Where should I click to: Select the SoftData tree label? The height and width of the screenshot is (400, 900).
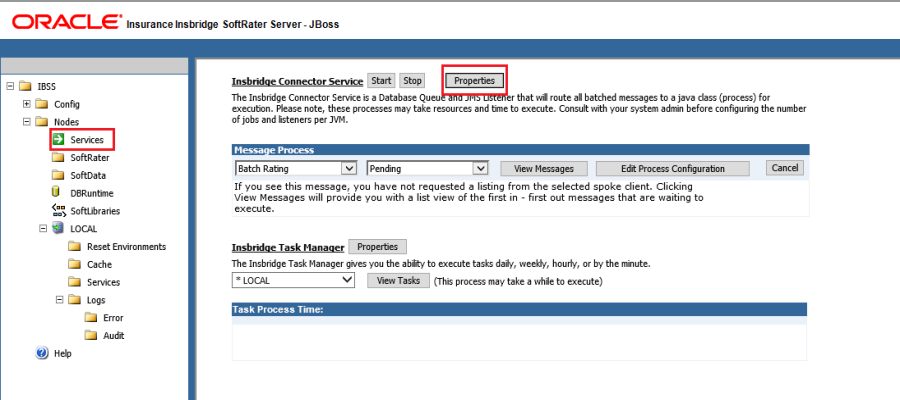[88, 176]
